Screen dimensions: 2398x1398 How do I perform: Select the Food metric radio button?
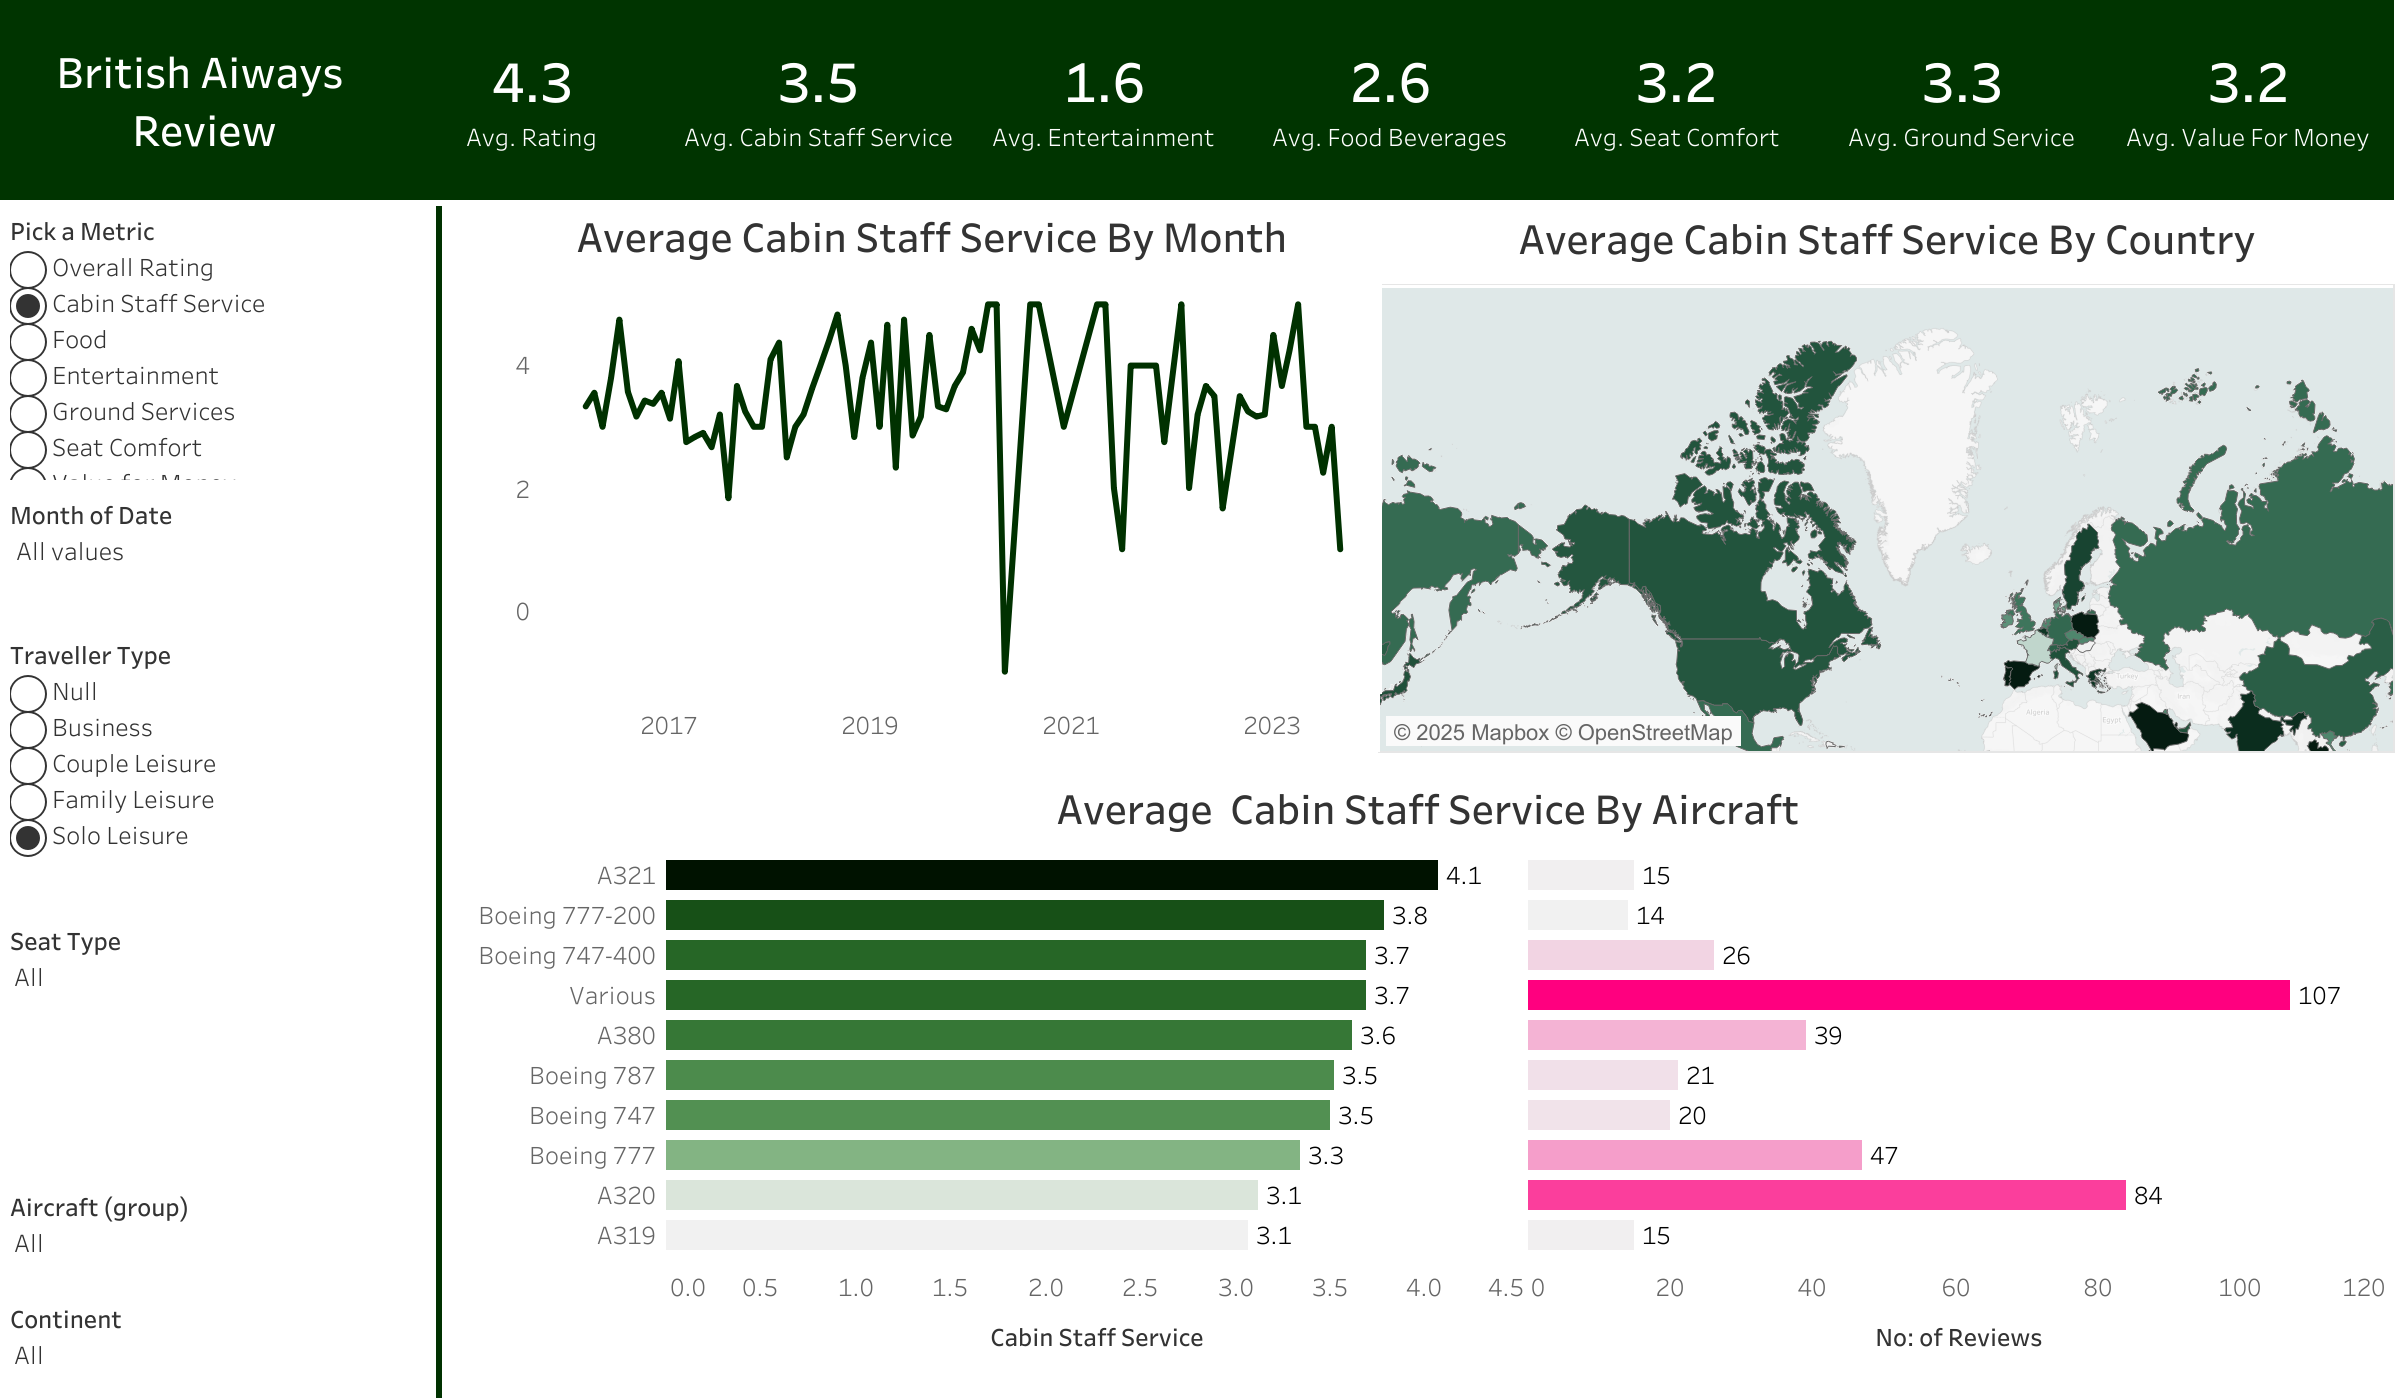click(x=28, y=341)
